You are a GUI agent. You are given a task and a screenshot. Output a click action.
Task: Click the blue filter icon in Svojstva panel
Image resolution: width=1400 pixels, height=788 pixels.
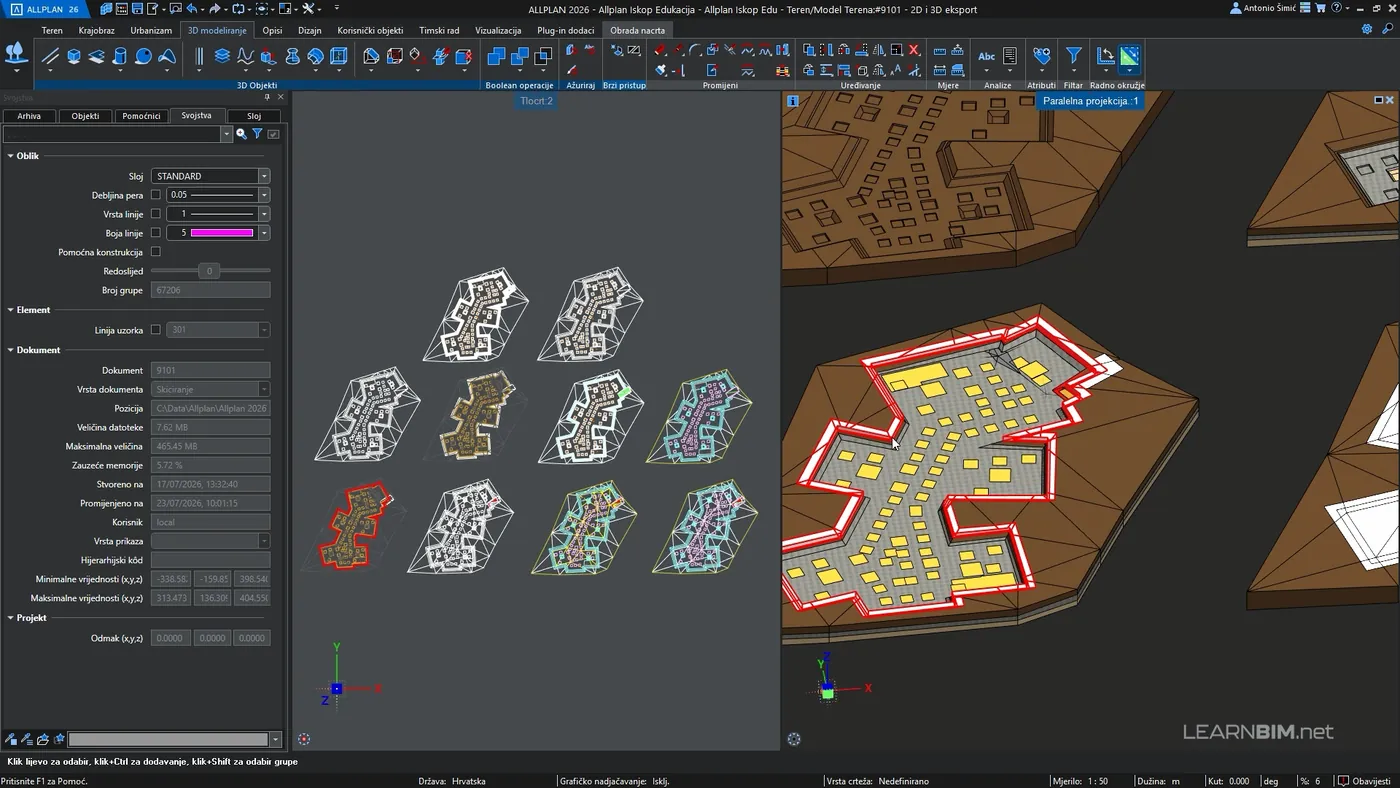click(x=258, y=134)
